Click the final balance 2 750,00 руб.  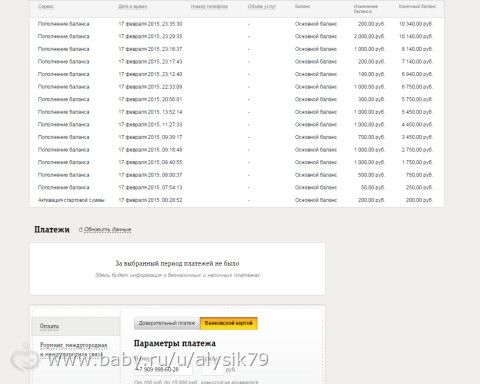(x=417, y=150)
